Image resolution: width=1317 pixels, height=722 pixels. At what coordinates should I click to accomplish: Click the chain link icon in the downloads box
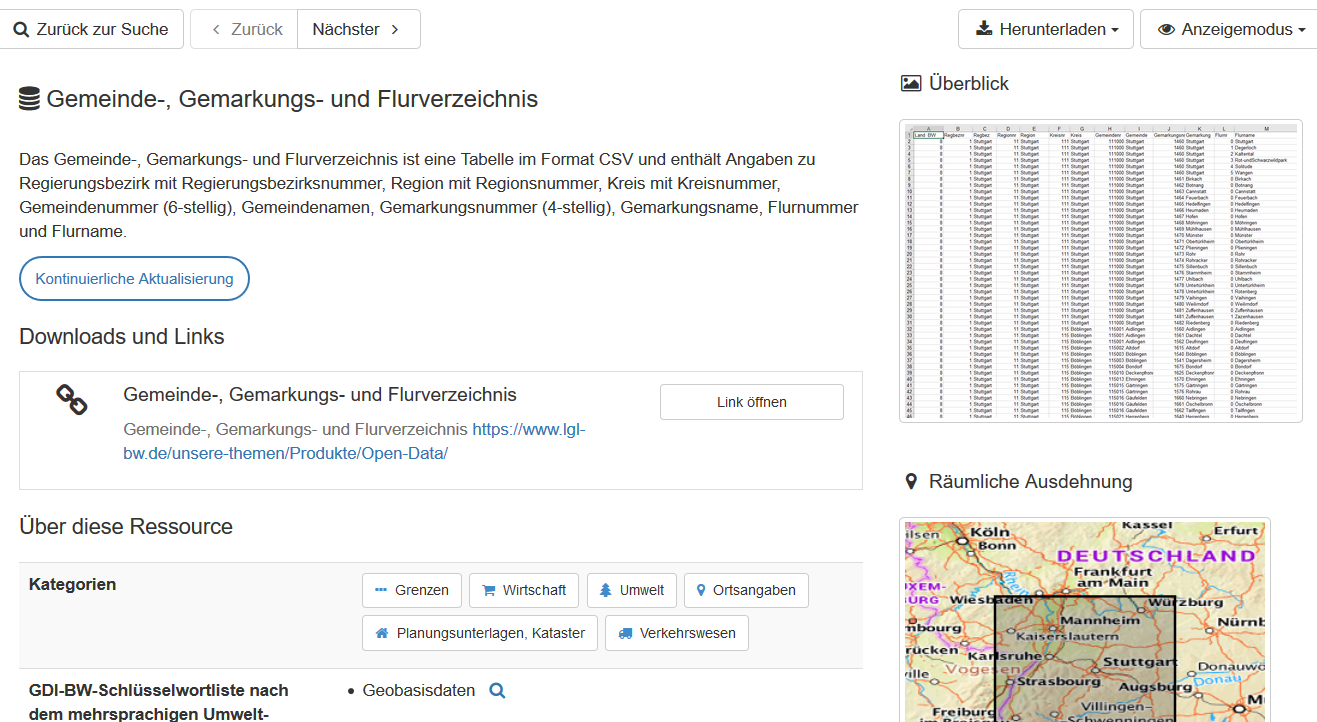(71, 400)
